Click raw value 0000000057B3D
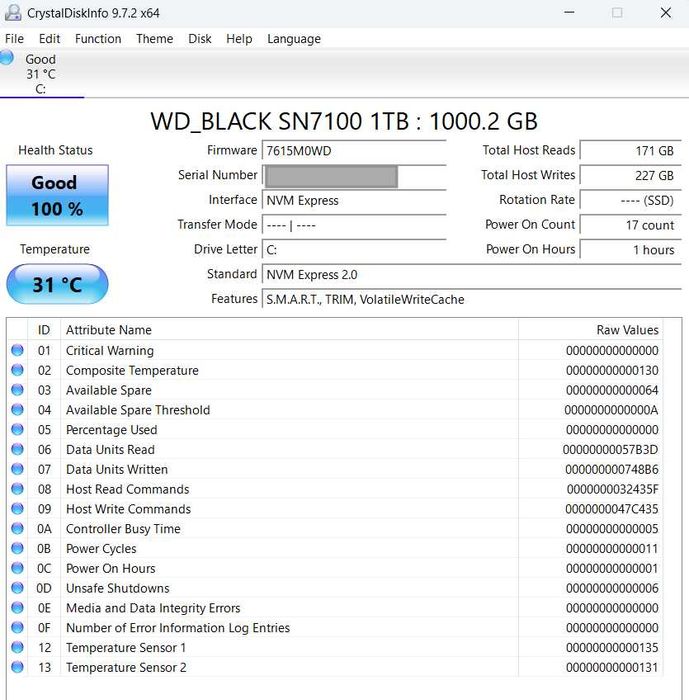 [610, 450]
